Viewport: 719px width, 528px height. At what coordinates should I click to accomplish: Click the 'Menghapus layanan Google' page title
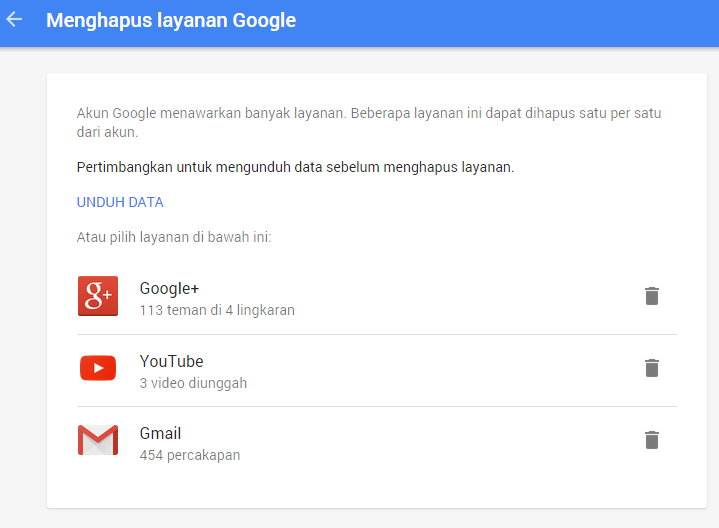(171, 21)
